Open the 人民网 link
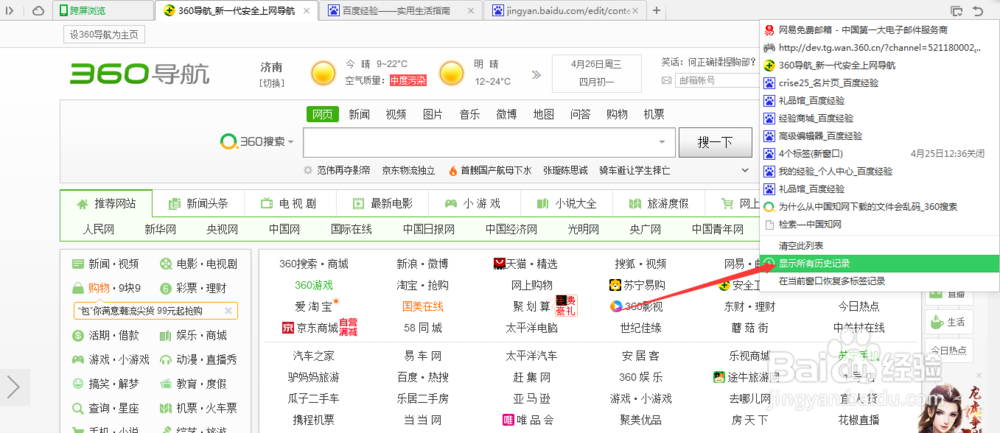 (x=98, y=230)
